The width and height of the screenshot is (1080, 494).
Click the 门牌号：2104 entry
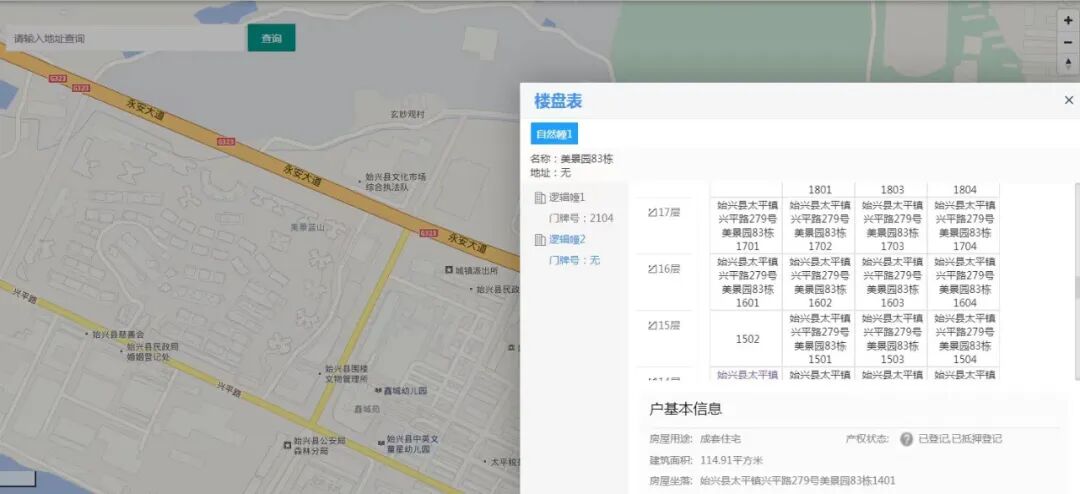(581, 218)
